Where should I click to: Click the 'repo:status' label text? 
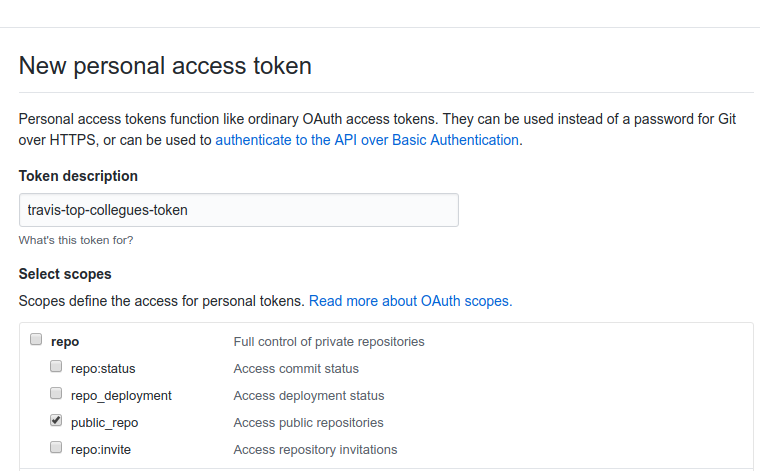(103, 369)
